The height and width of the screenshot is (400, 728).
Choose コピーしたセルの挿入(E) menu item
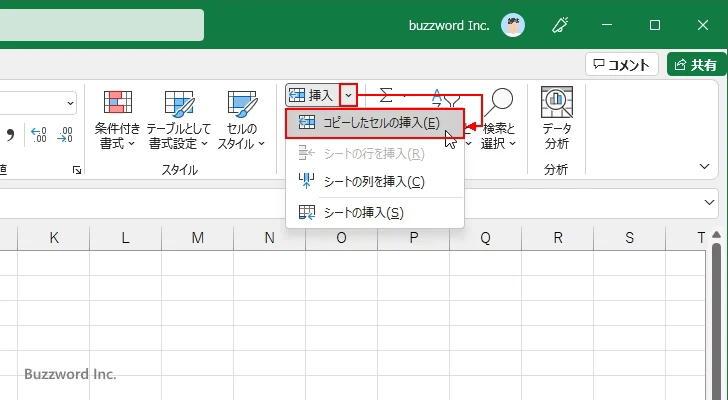click(x=375, y=123)
